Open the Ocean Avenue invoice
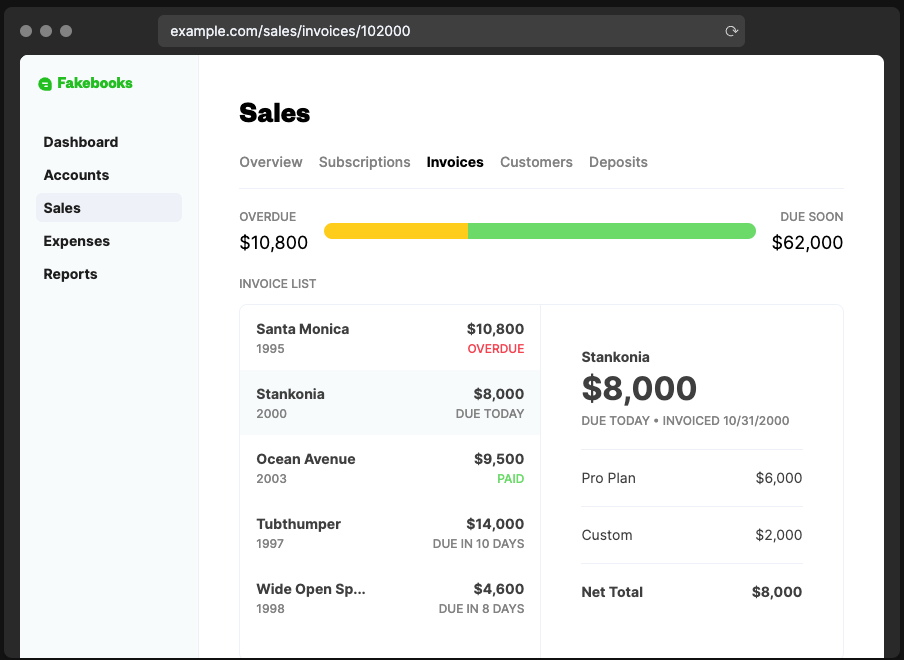The width and height of the screenshot is (904, 660). pyautogui.click(x=390, y=468)
